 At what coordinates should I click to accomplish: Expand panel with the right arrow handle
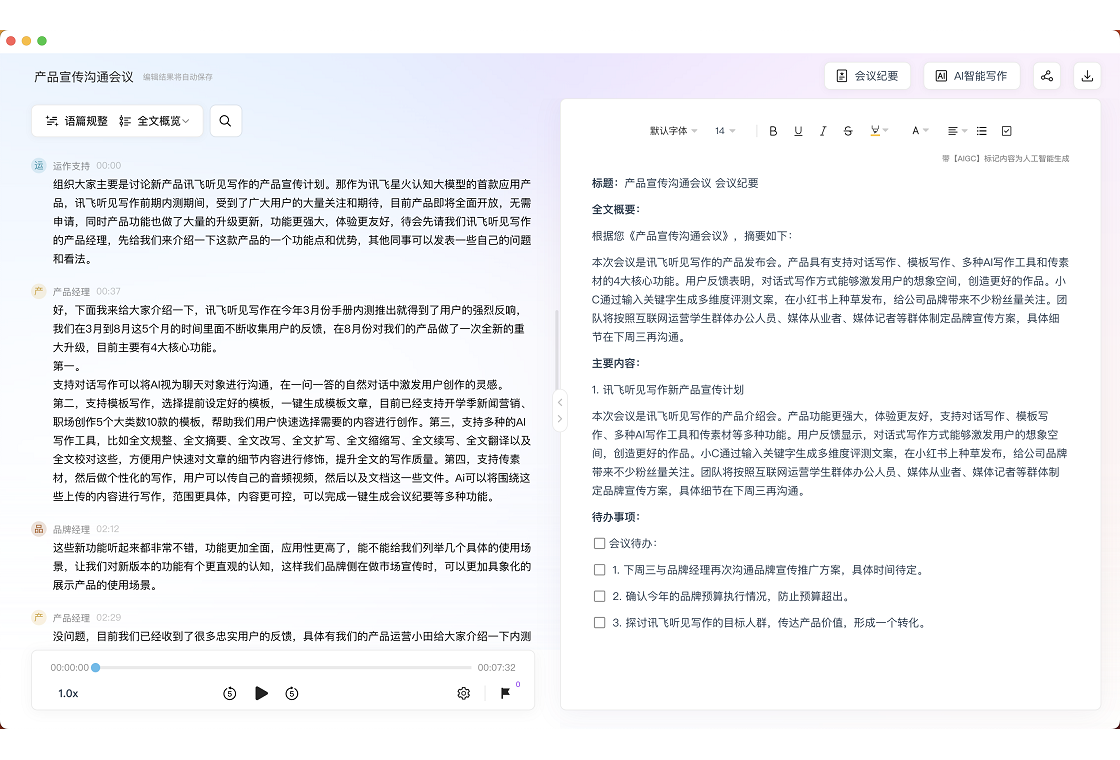click(560, 419)
